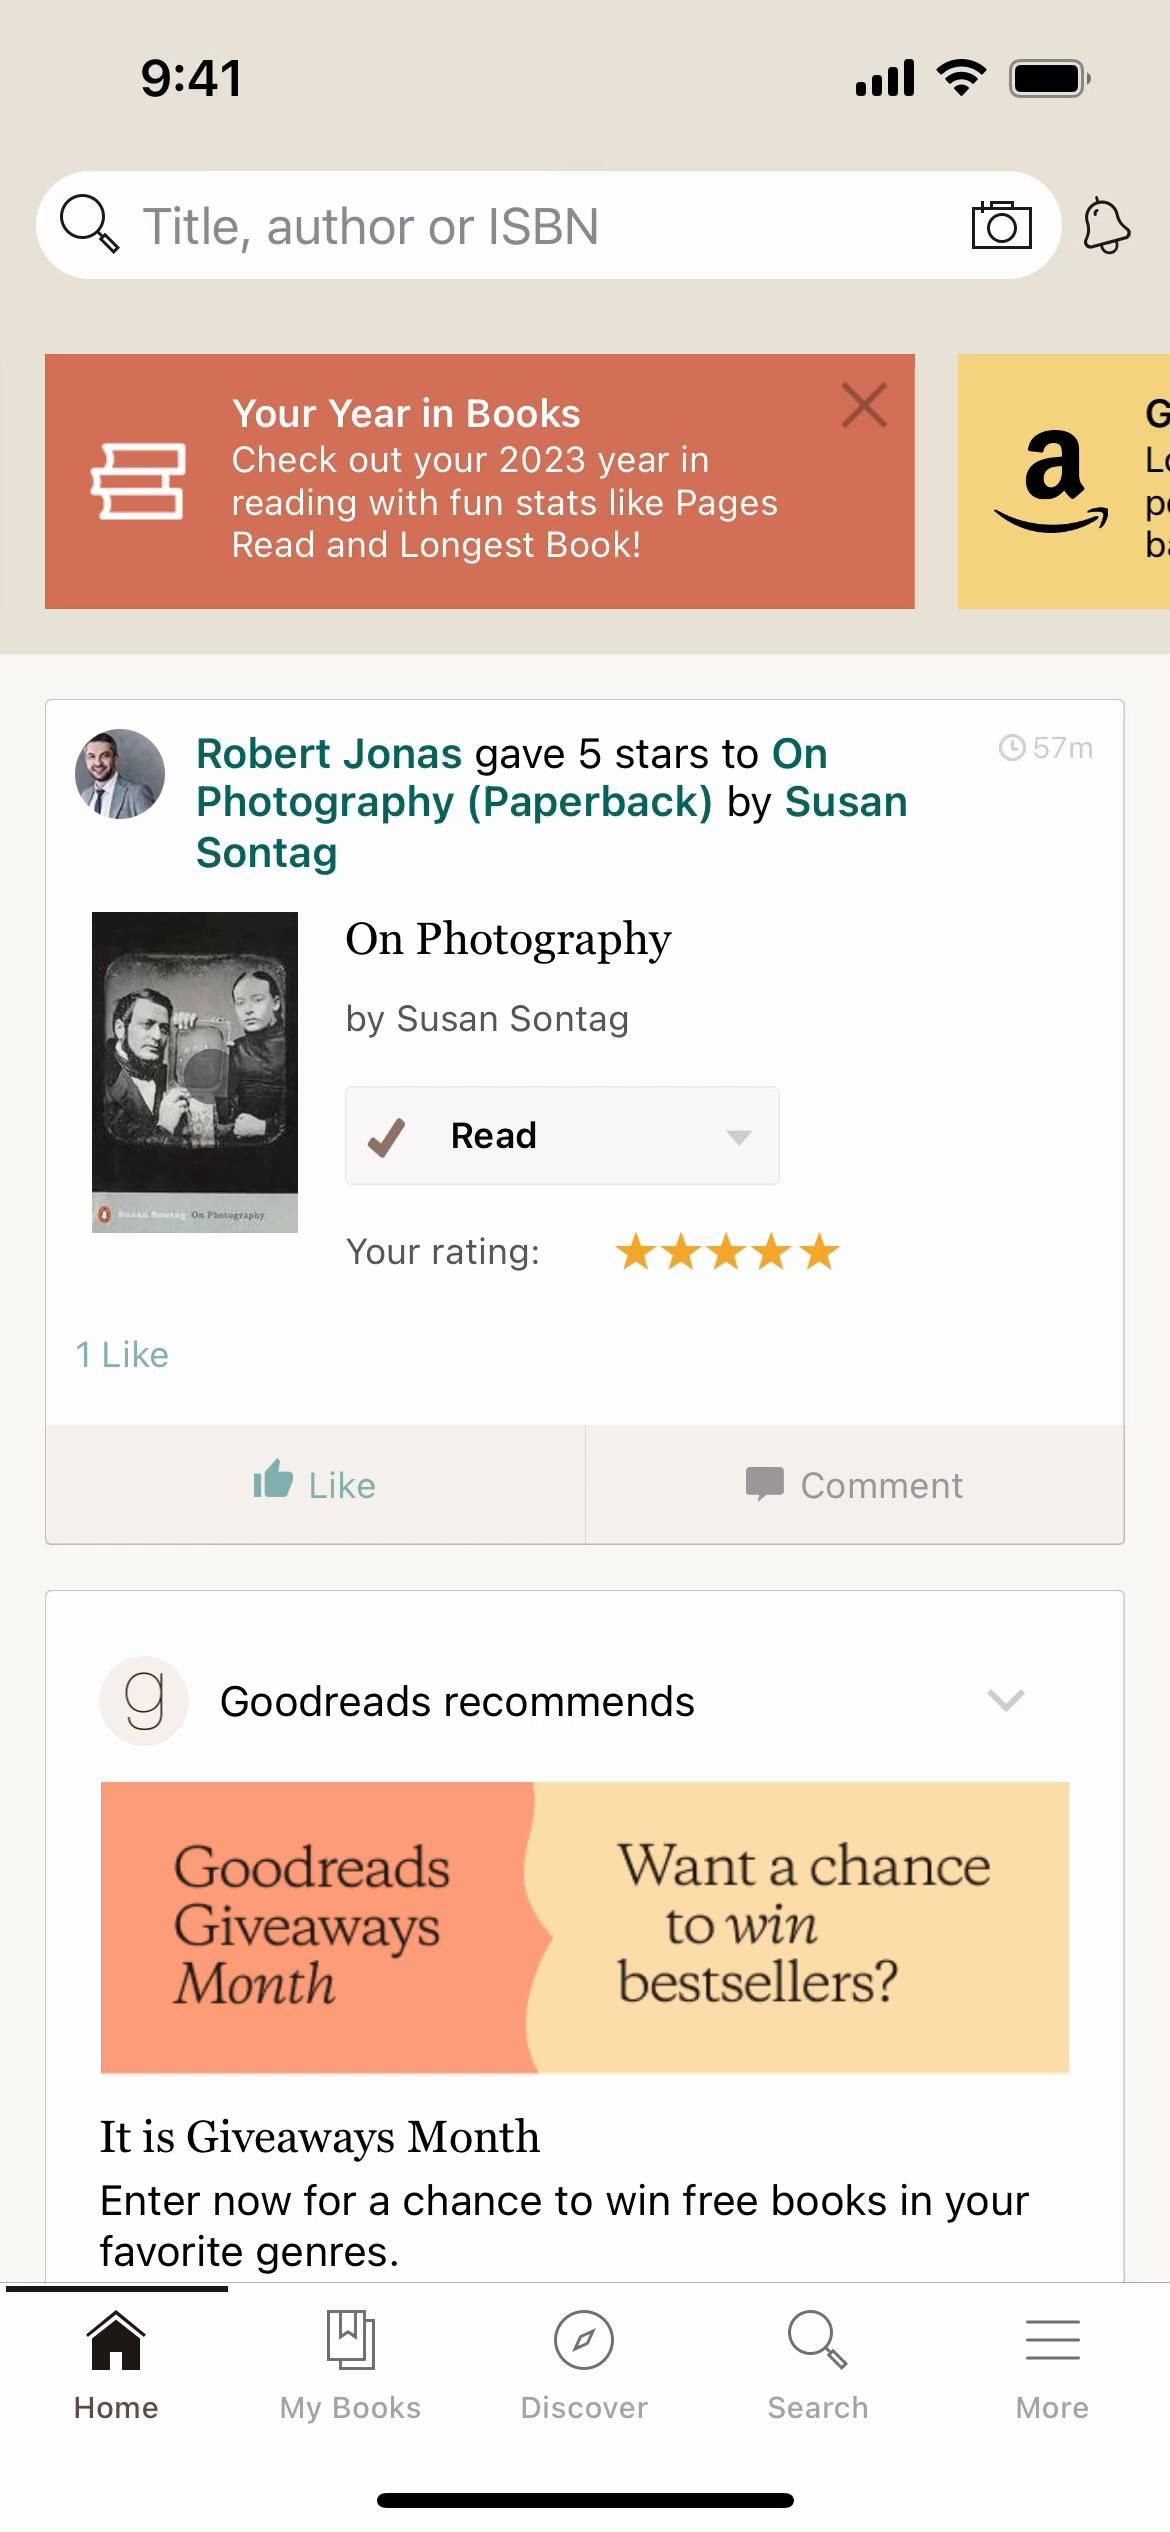Viewport: 1170px width, 2532px height.
Task: Set rating using the fifth star
Action: pyautogui.click(x=820, y=1252)
